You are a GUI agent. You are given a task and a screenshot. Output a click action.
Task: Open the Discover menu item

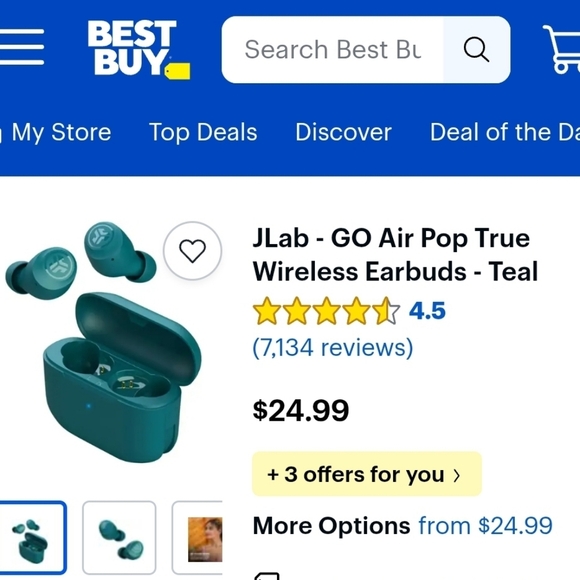343,132
